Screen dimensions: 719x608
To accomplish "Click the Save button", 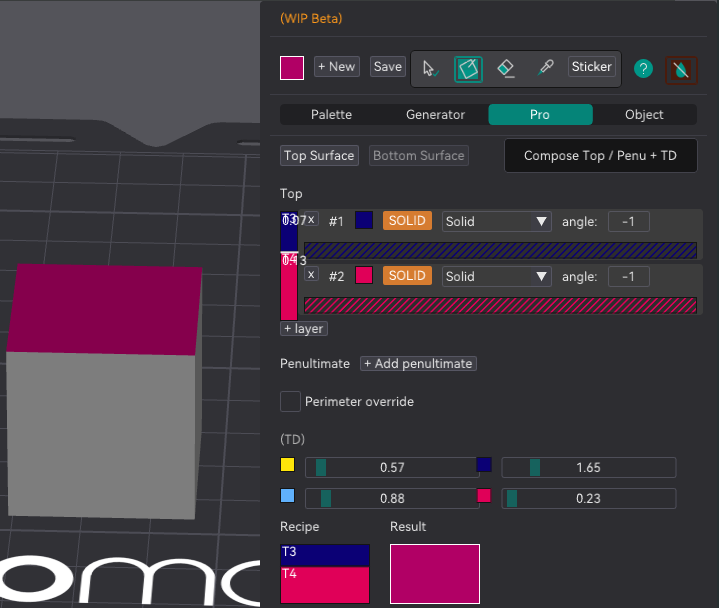I will click(x=387, y=66).
